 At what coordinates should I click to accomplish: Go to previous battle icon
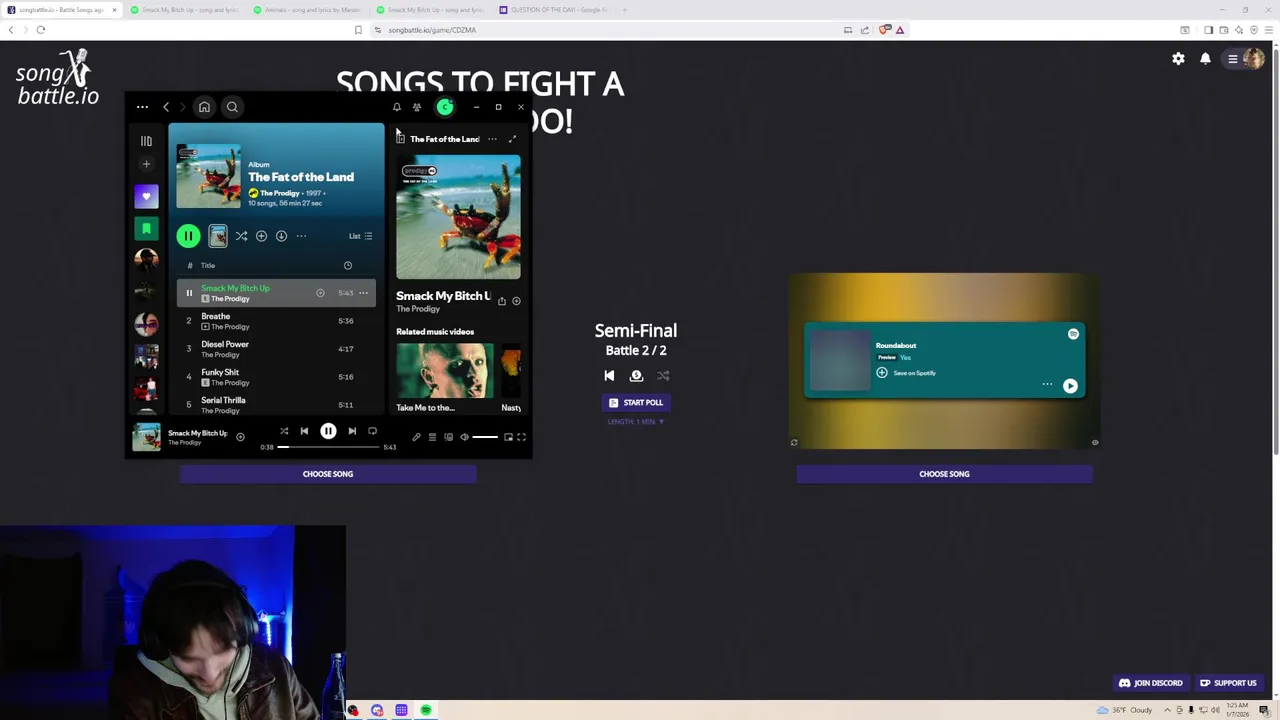[609, 376]
